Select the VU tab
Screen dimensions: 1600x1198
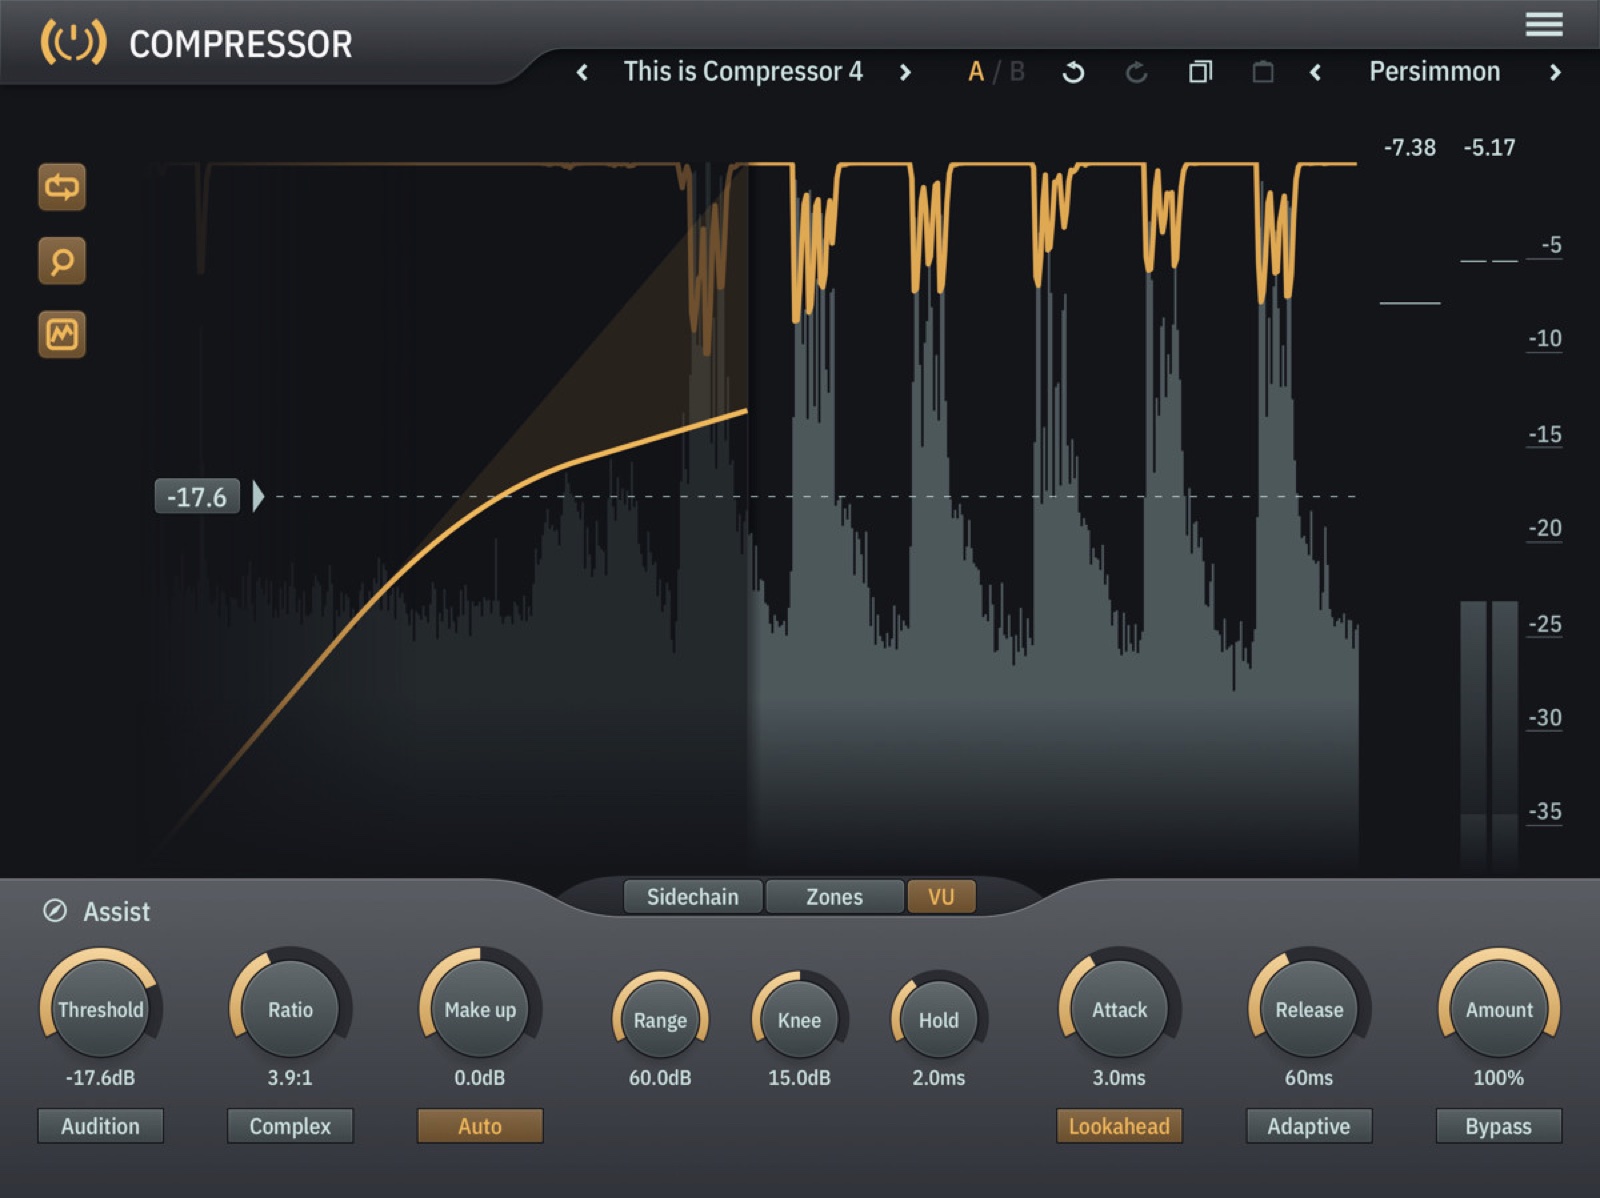941,897
